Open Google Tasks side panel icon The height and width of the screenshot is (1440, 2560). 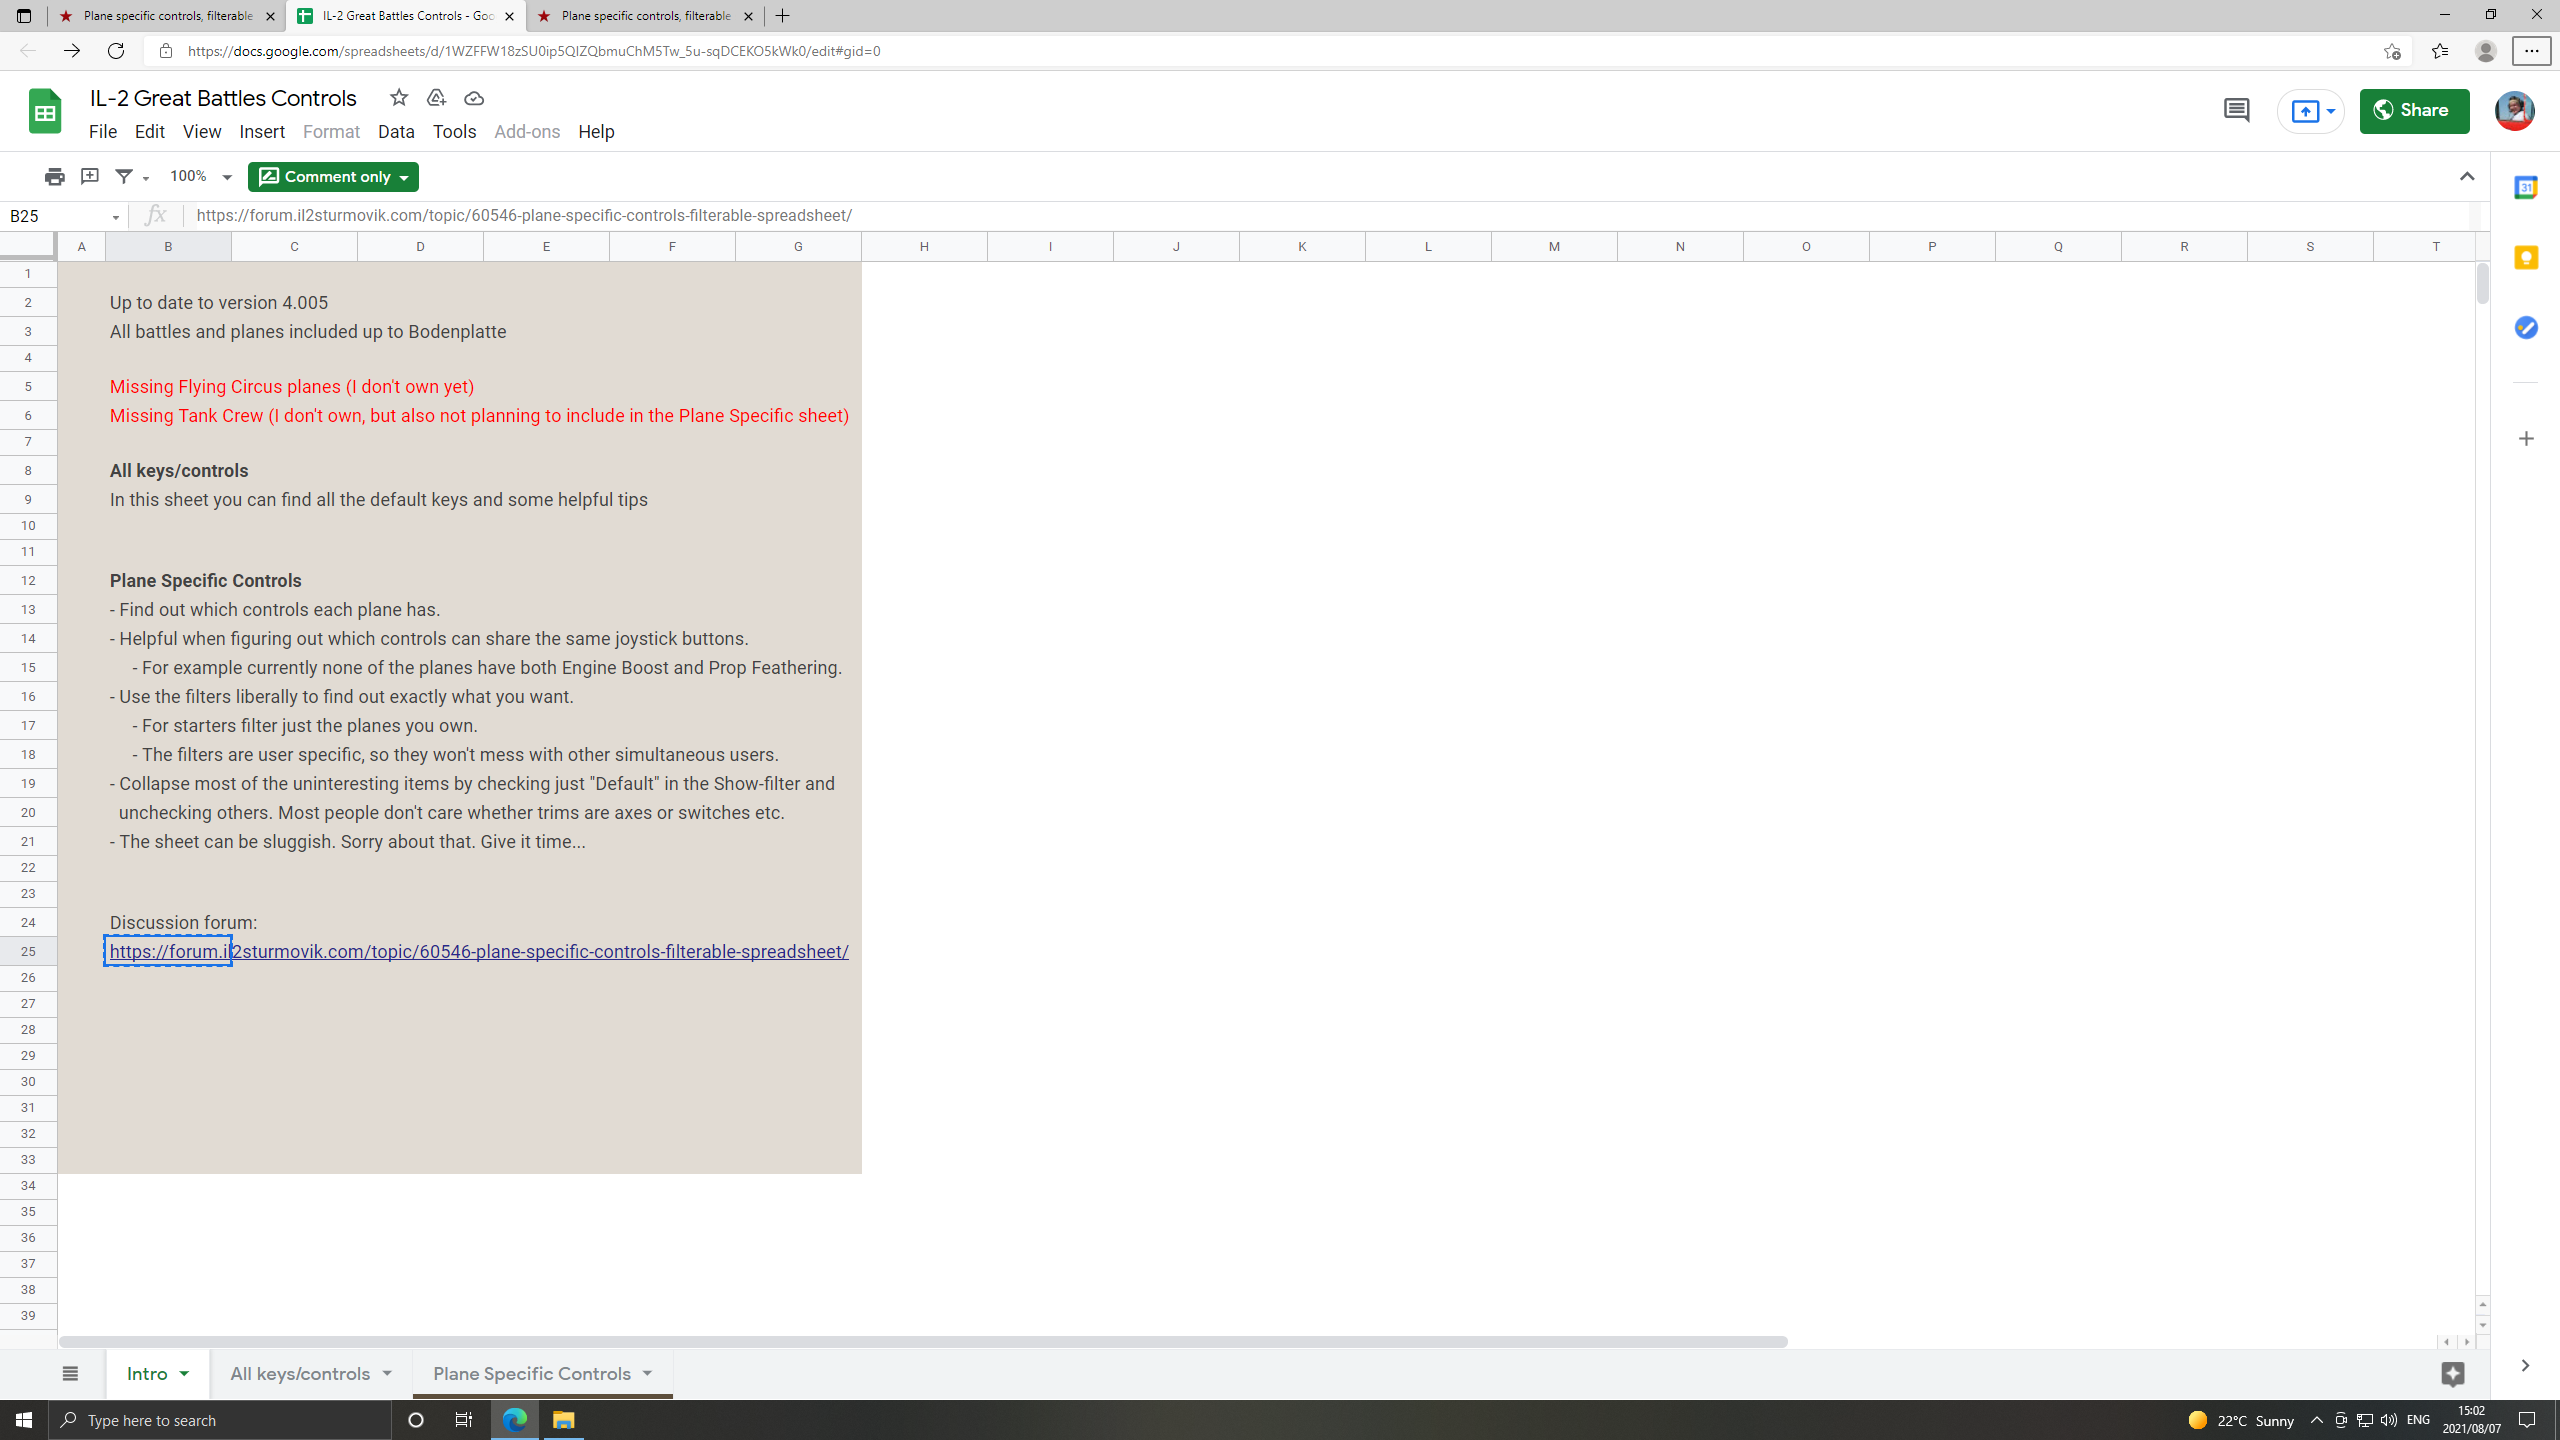pyautogui.click(x=2526, y=328)
